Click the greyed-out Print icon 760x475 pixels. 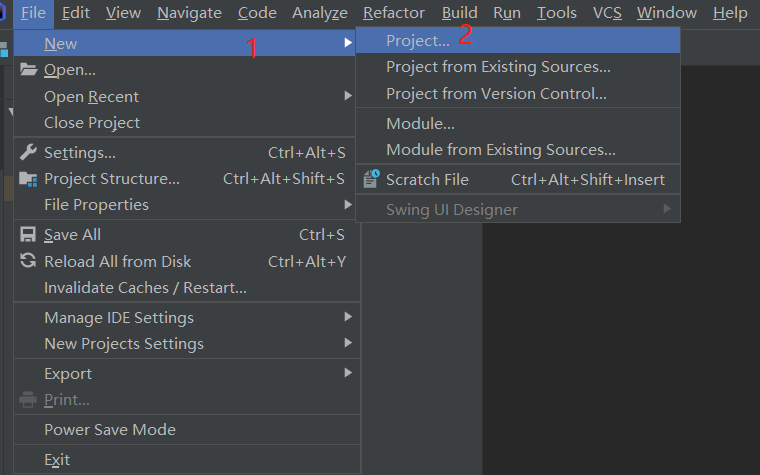tap(28, 400)
